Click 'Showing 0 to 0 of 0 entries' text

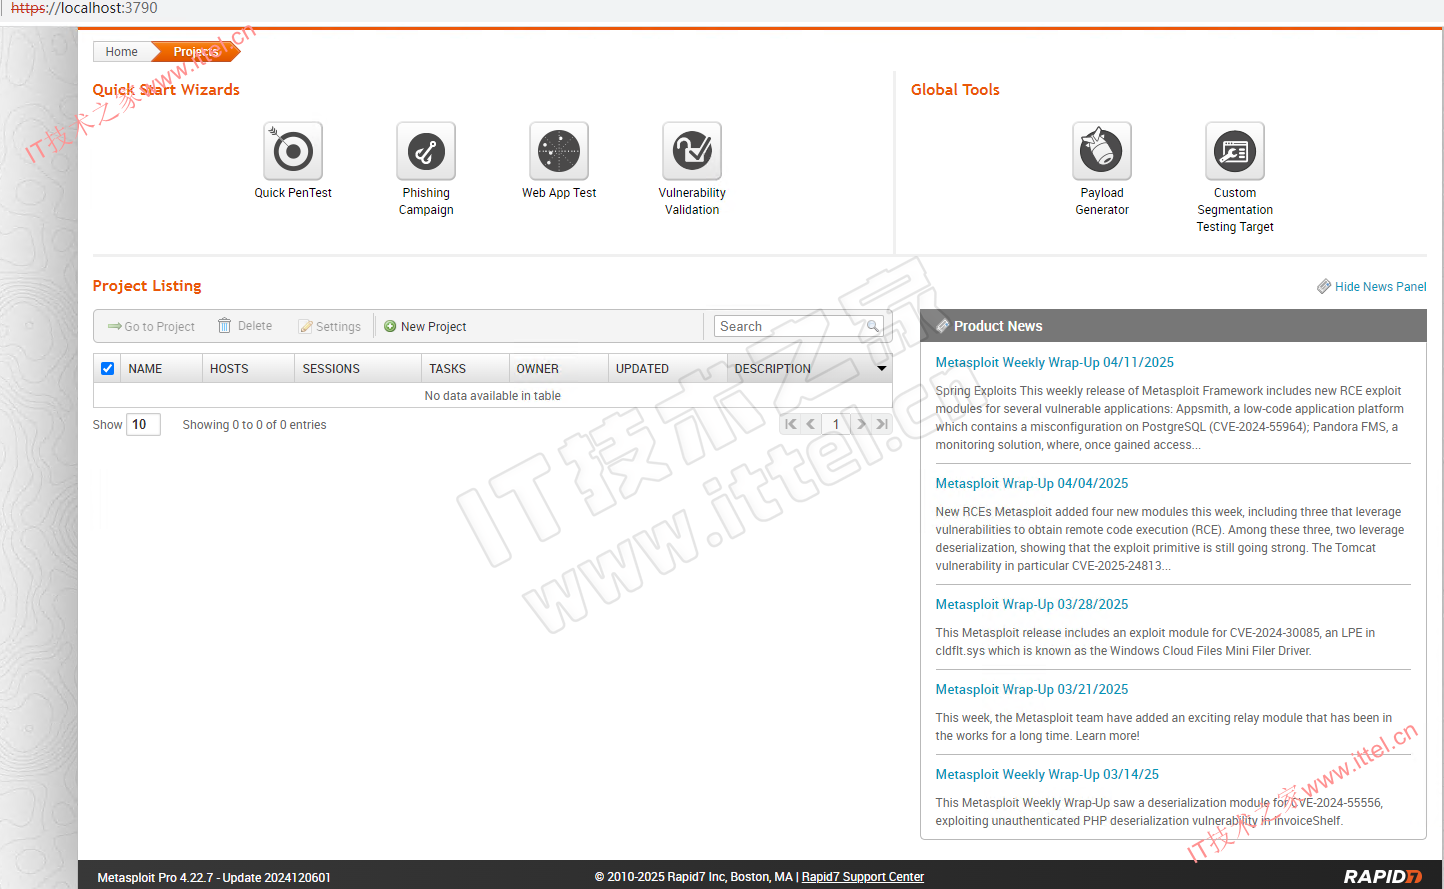254,425
